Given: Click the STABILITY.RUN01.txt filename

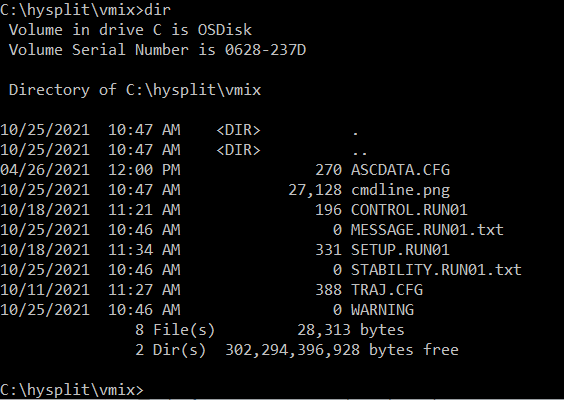Looking at the screenshot, I should (x=436, y=270).
